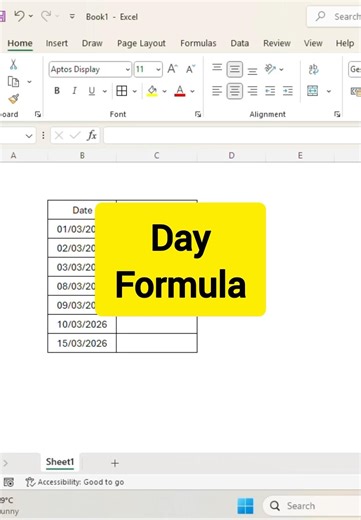The width and height of the screenshot is (361, 520).
Task: Toggle Bold formatting
Action: (x=57, y=91)
